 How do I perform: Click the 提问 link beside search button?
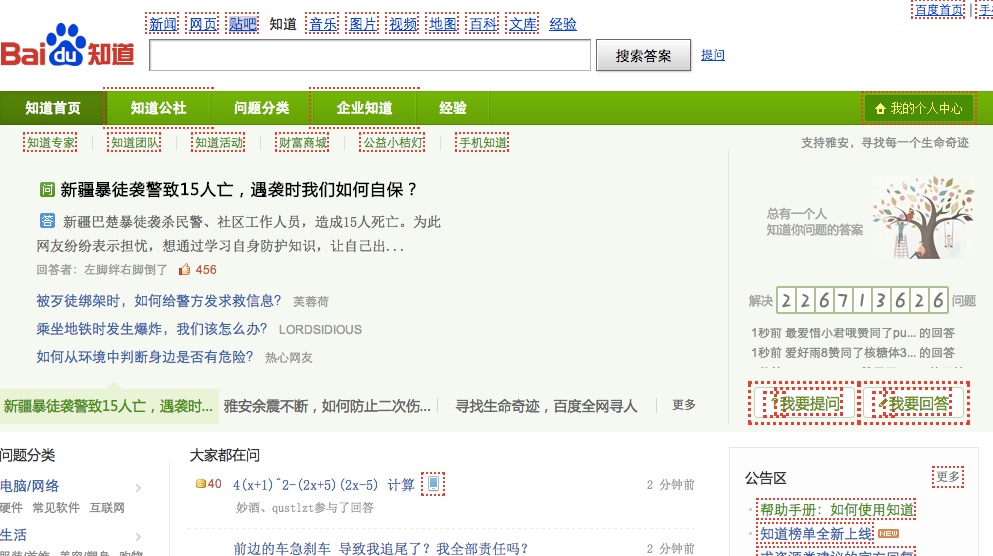(712, 55)
